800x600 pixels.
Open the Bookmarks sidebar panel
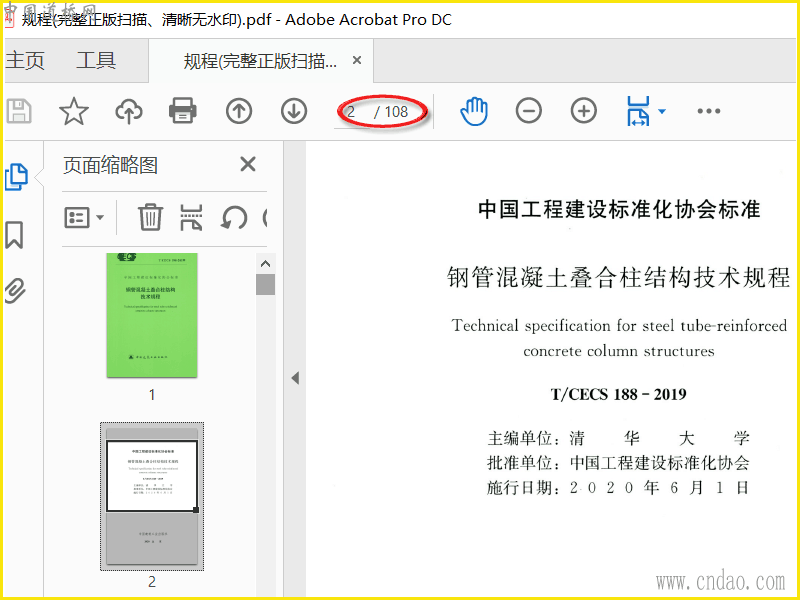click(x=14, y=235)
